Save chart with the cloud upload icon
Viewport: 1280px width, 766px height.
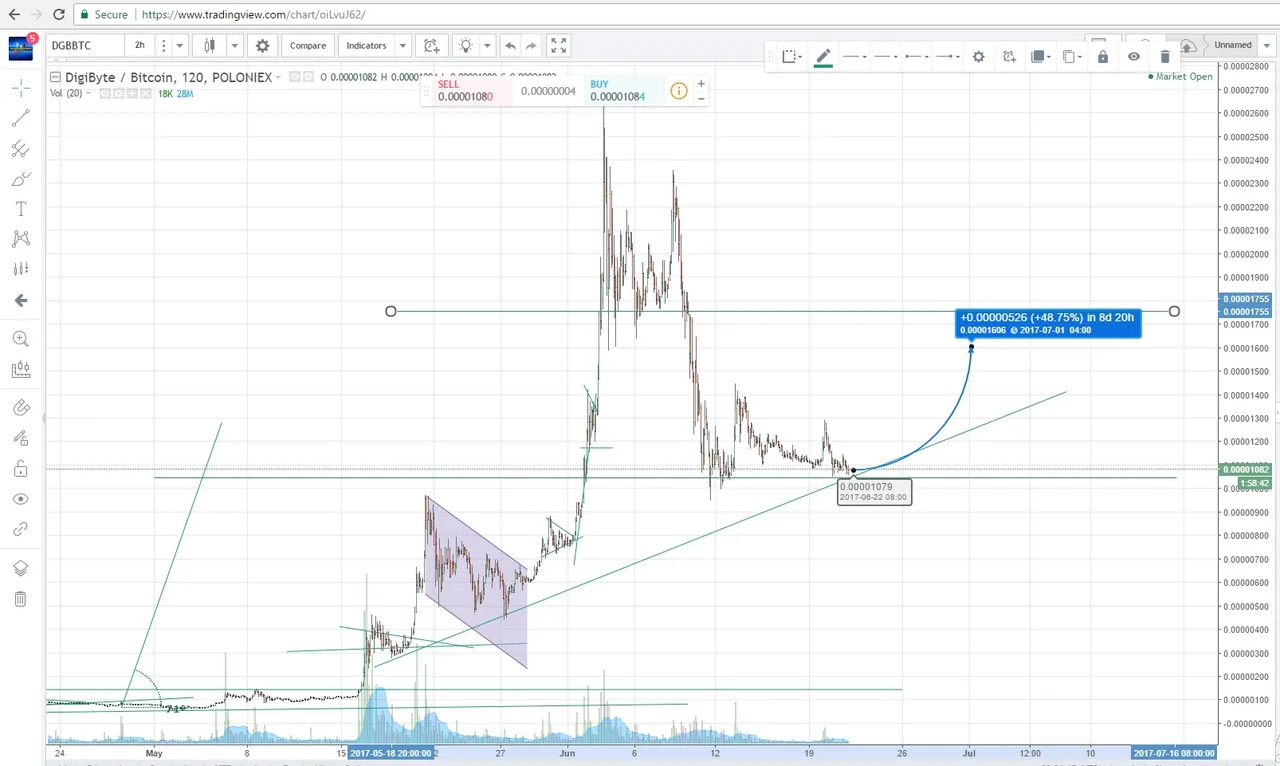tap(1188, 47)
